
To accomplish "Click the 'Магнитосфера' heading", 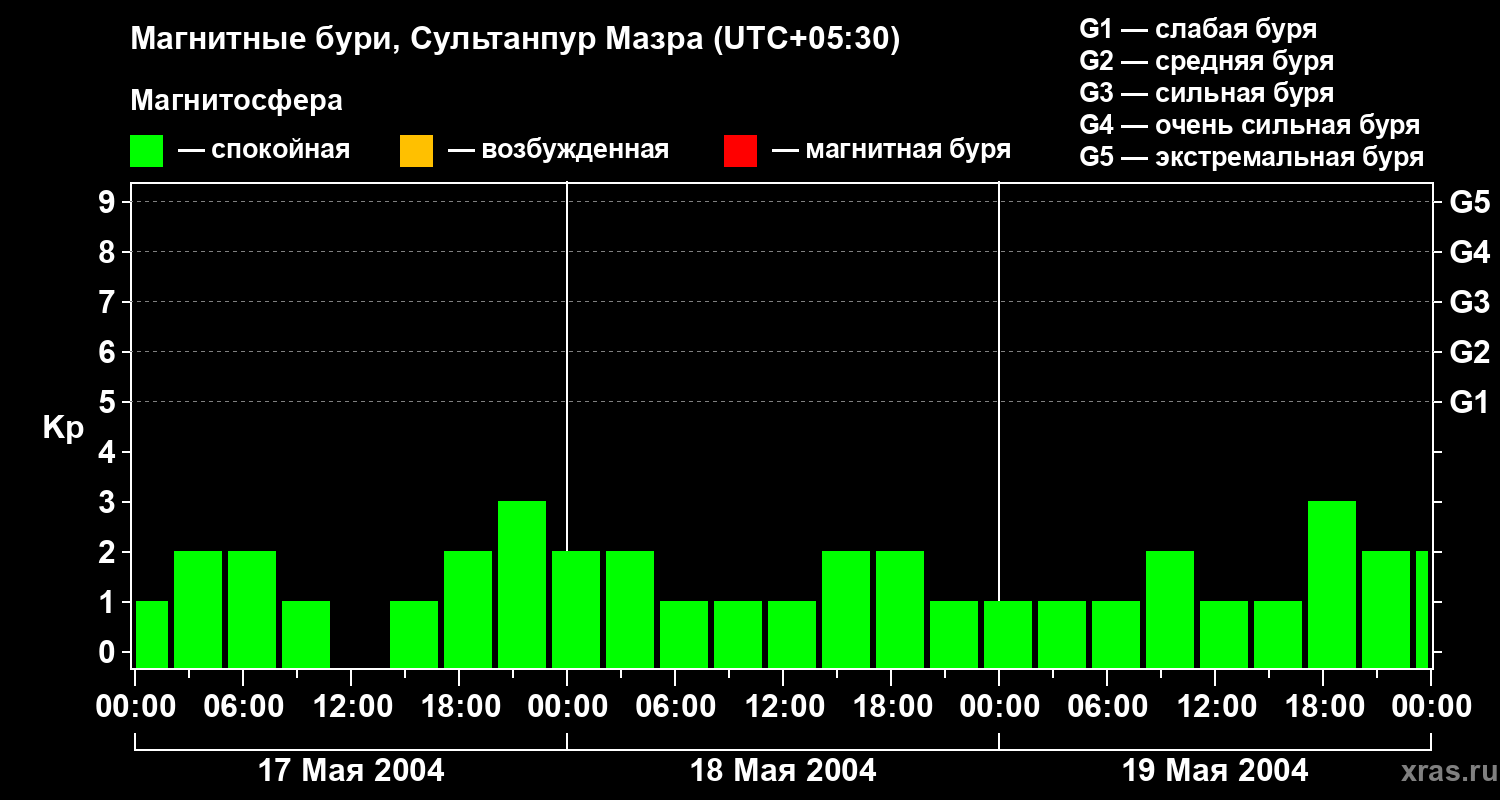I will point(236,101).
